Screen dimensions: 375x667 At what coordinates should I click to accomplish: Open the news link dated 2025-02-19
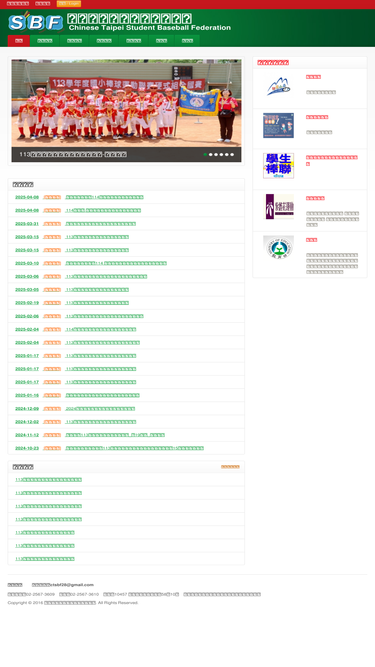pos(97,303)
